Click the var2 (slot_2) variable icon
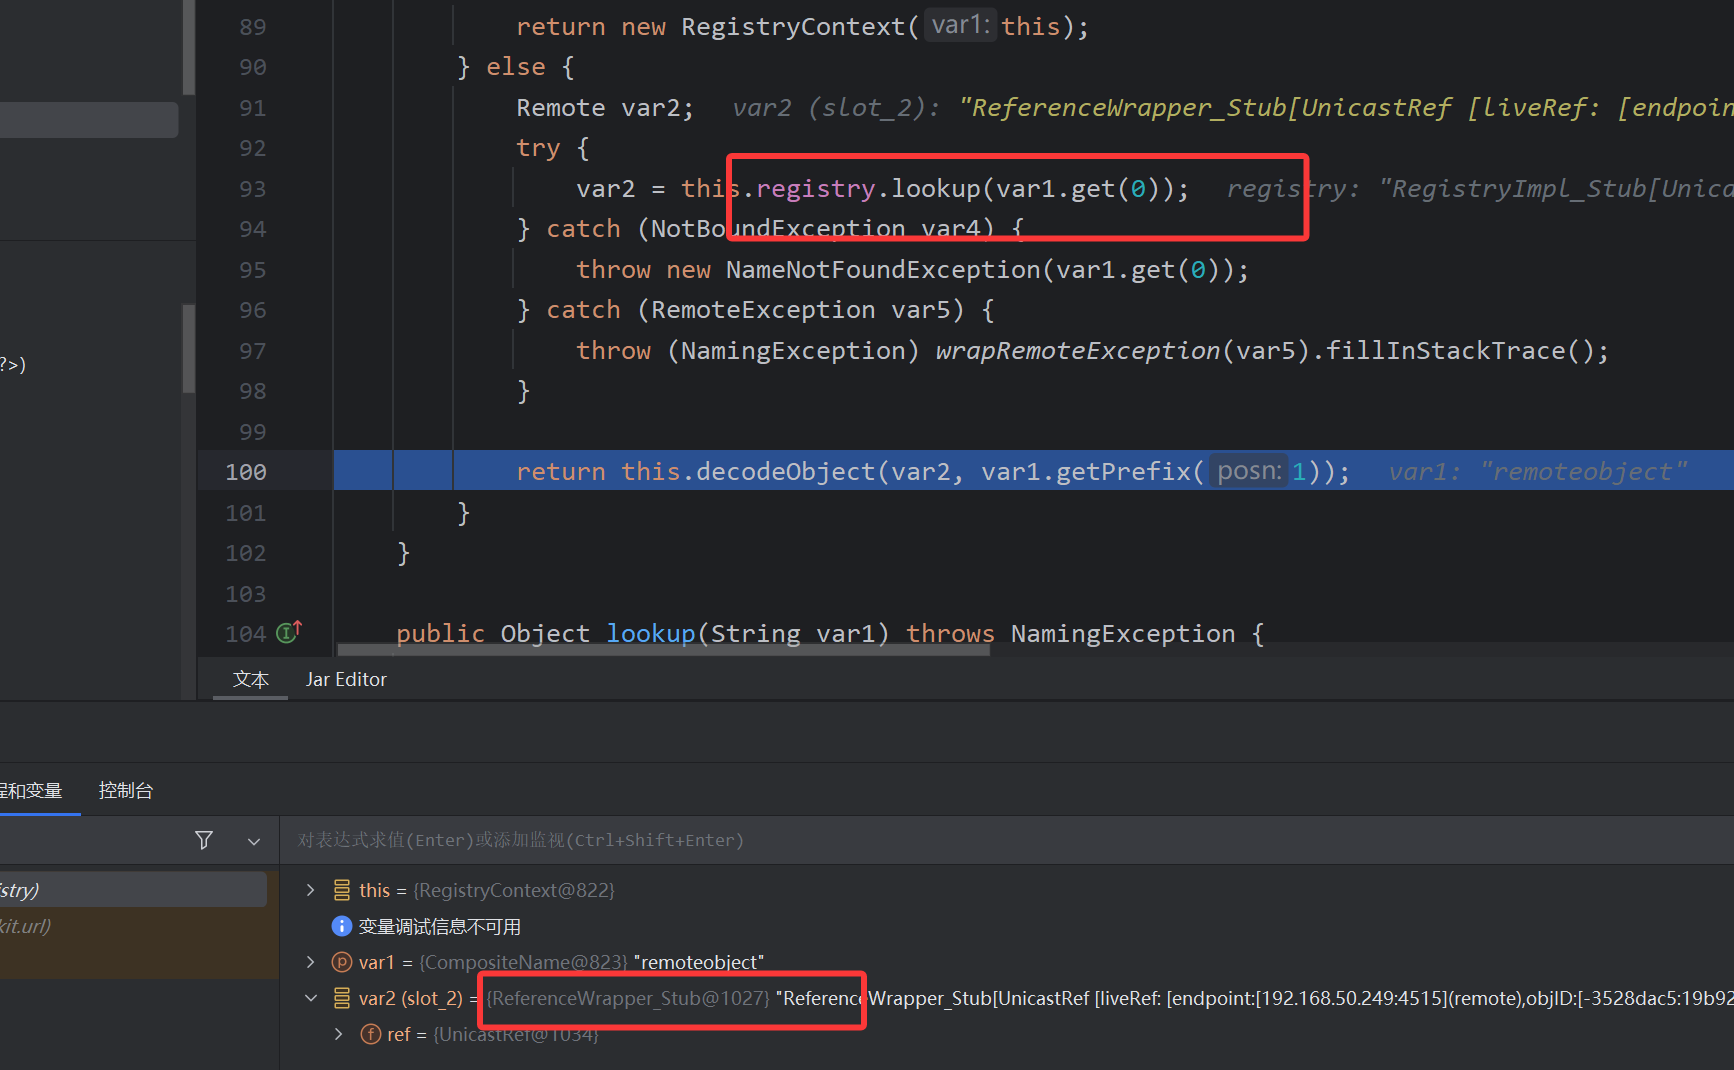The width and height of the screenshot is (1734, 1070). [x=342, y=998]
